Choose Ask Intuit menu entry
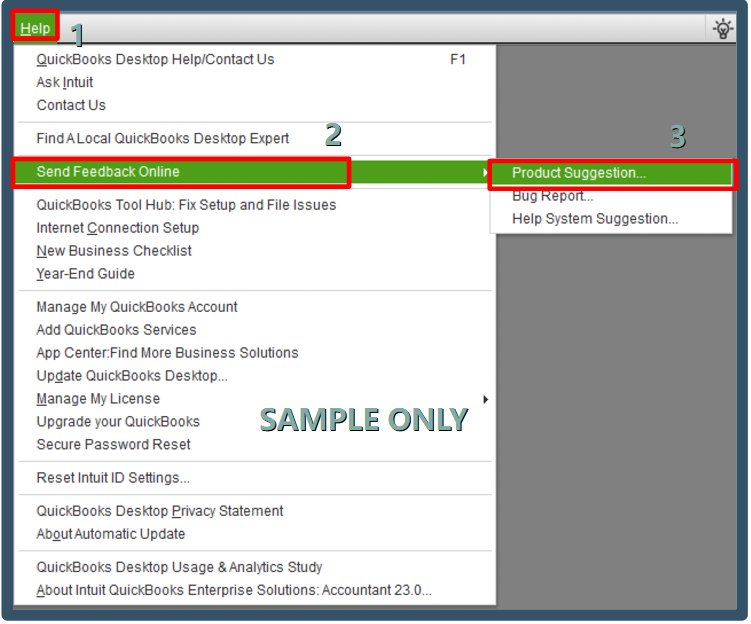The image size is (751, 624). coord(65,82)
